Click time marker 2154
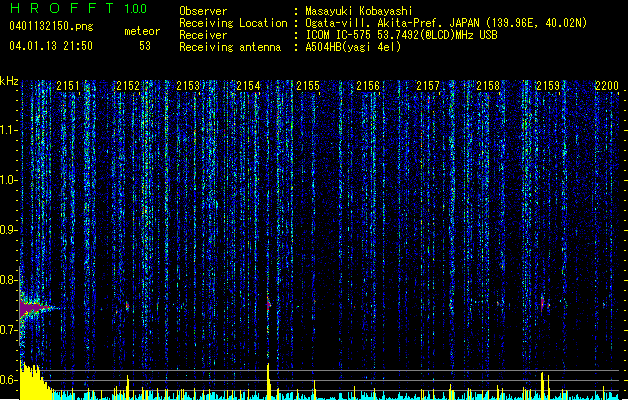This screenshot has width=629, height=400. [248, 86]
